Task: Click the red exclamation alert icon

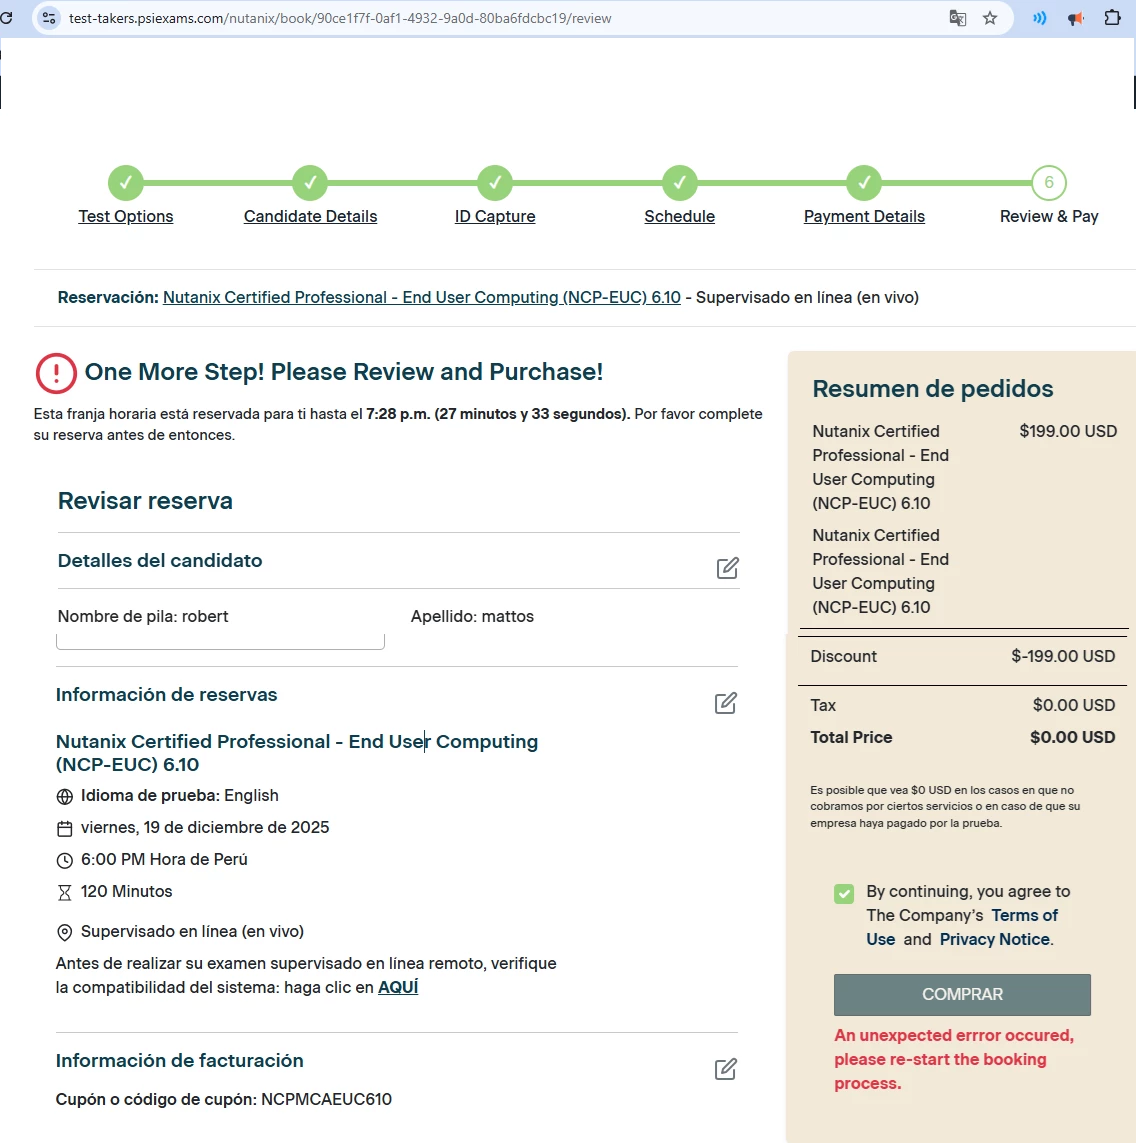Action: (x=56, y=373)
